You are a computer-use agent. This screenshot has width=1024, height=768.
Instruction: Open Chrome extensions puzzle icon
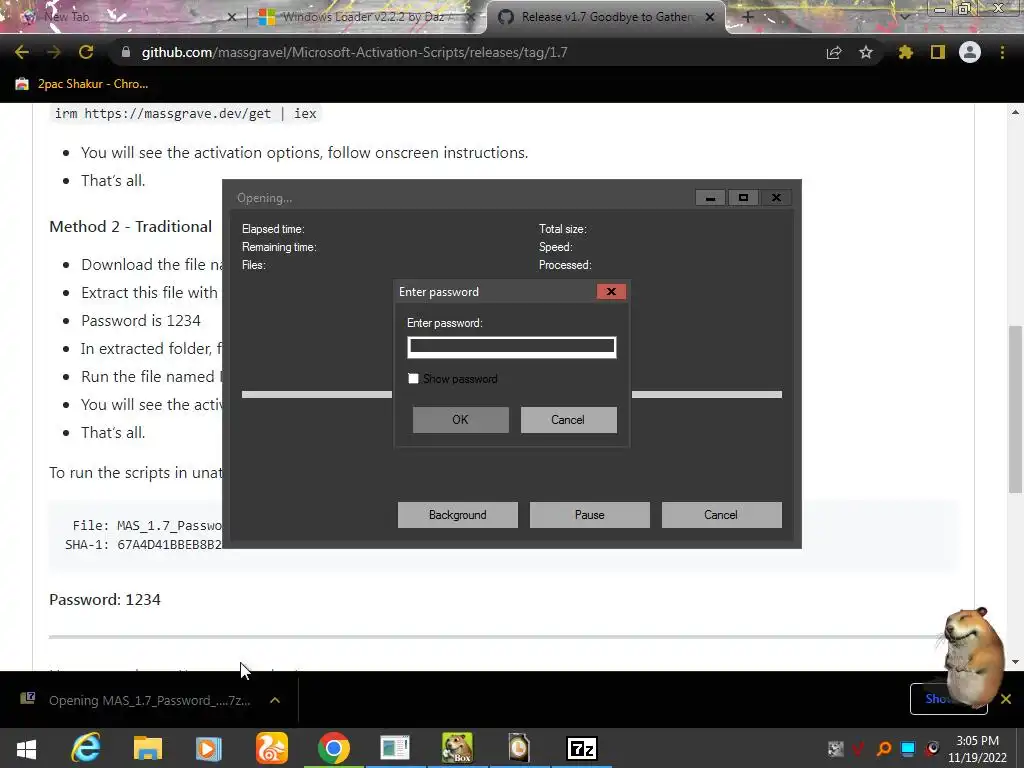pyautogui.click(x=905, y=52)
